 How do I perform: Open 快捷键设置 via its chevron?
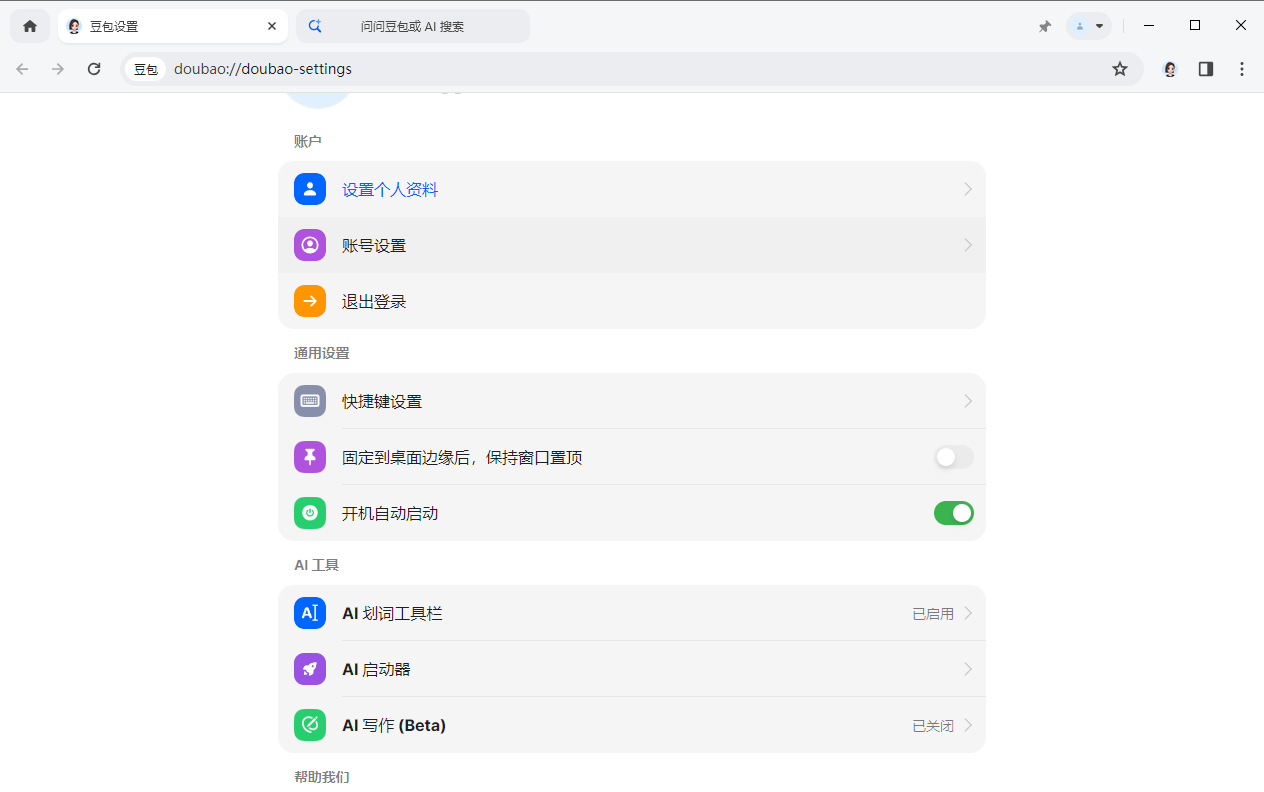click(967, 400)
